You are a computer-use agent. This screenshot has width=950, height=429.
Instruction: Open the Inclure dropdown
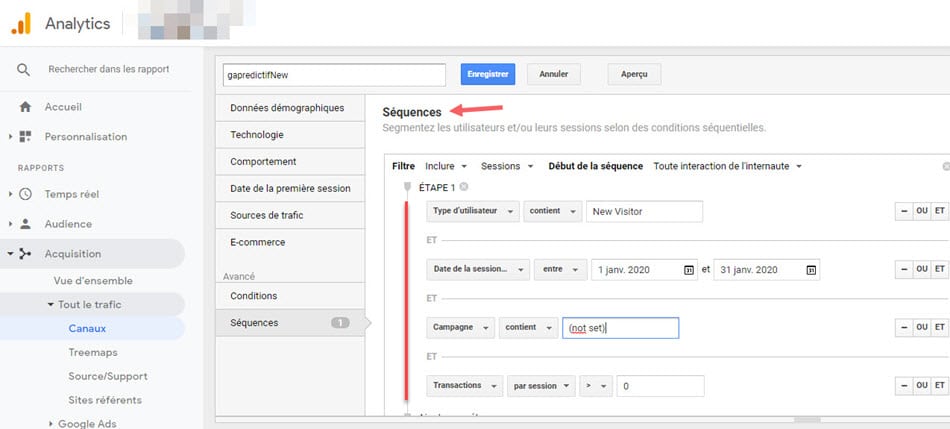pos(446,166)
